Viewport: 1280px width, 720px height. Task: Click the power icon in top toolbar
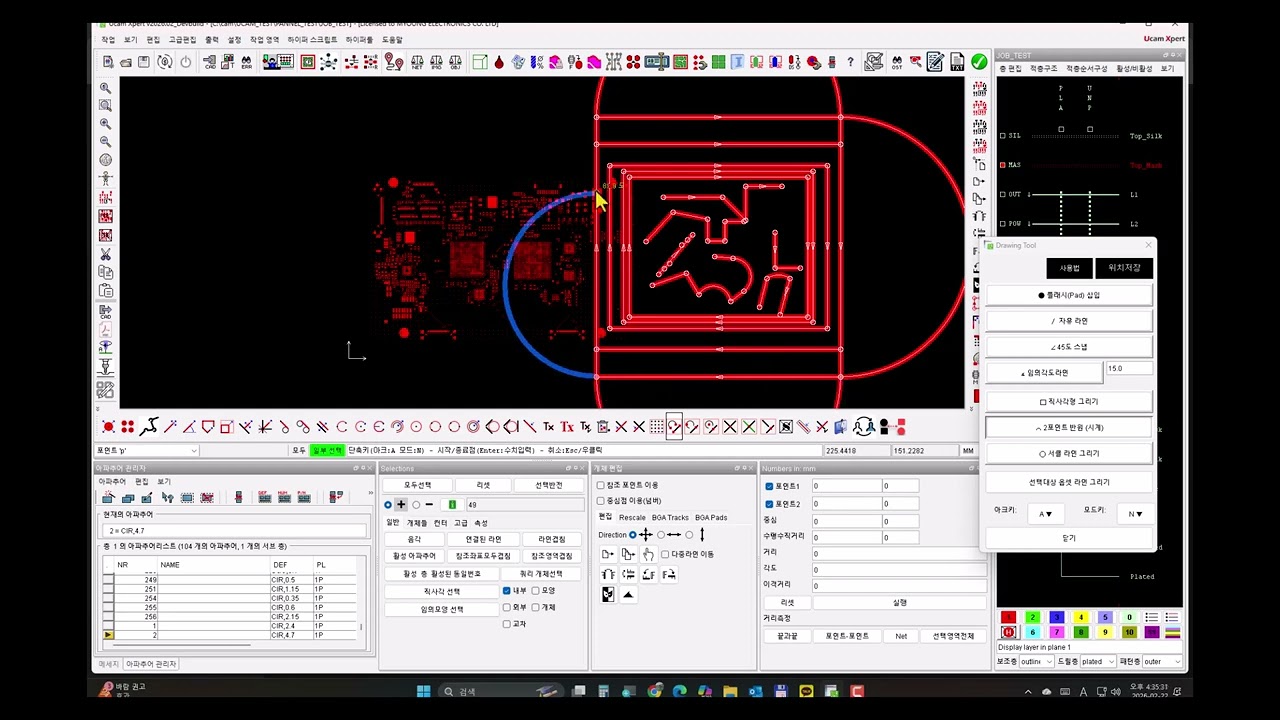(186, 62)
